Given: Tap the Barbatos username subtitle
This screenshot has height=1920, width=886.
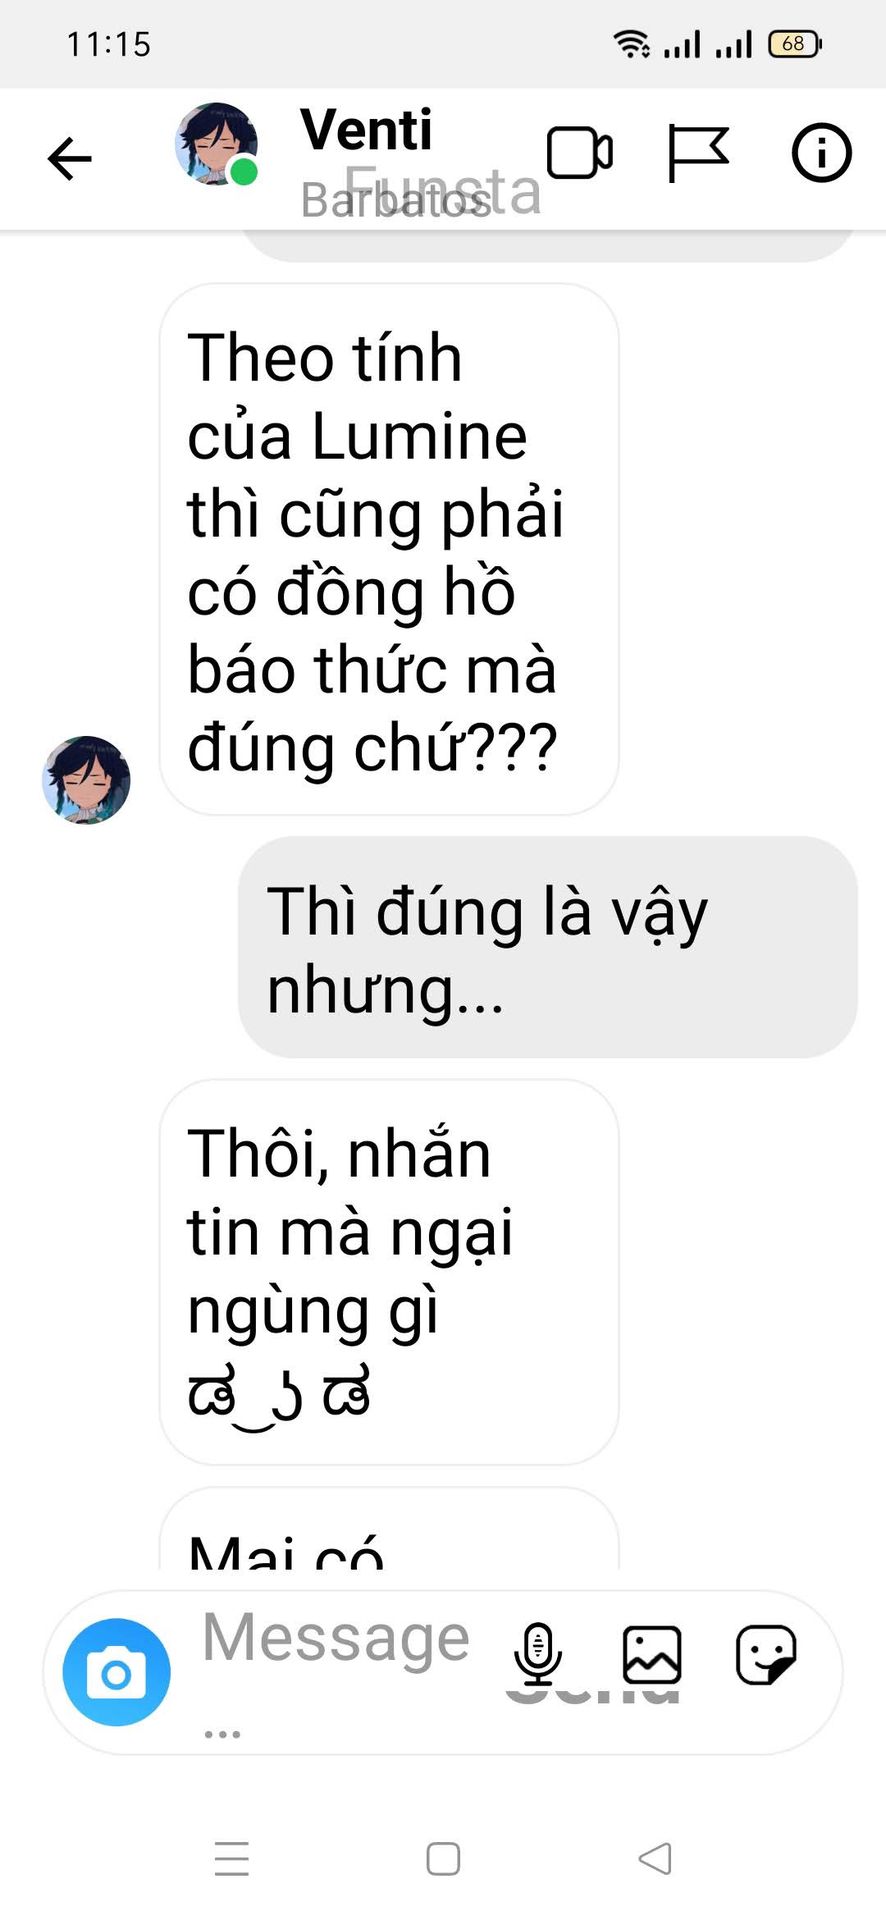Looking at the screenshot, I should tap(396, 200).
